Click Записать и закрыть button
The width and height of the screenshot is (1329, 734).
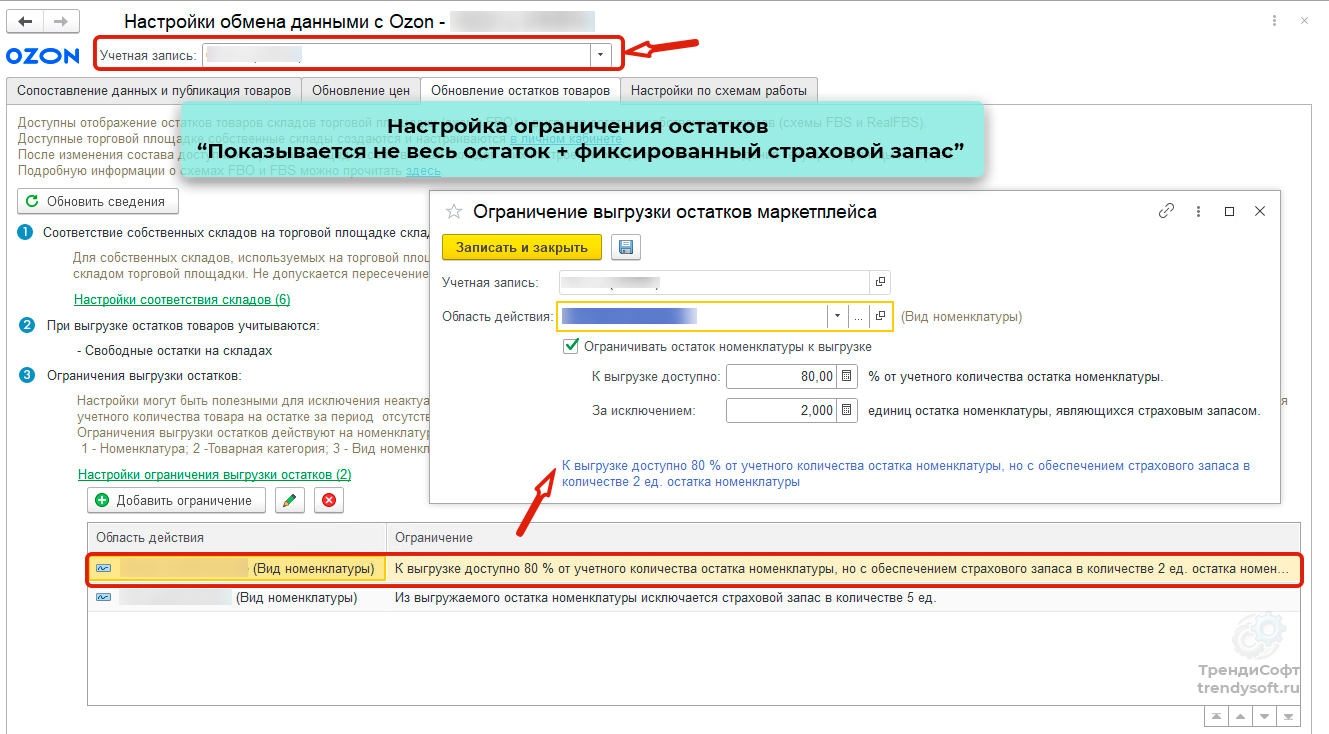[x=522, y=247]
